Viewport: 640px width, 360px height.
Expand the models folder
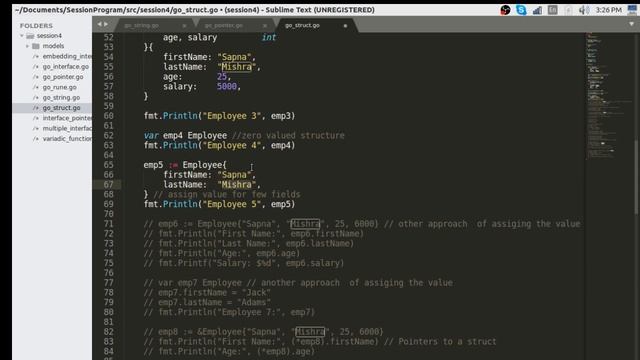pyautogui.click(x=27, y=46)
